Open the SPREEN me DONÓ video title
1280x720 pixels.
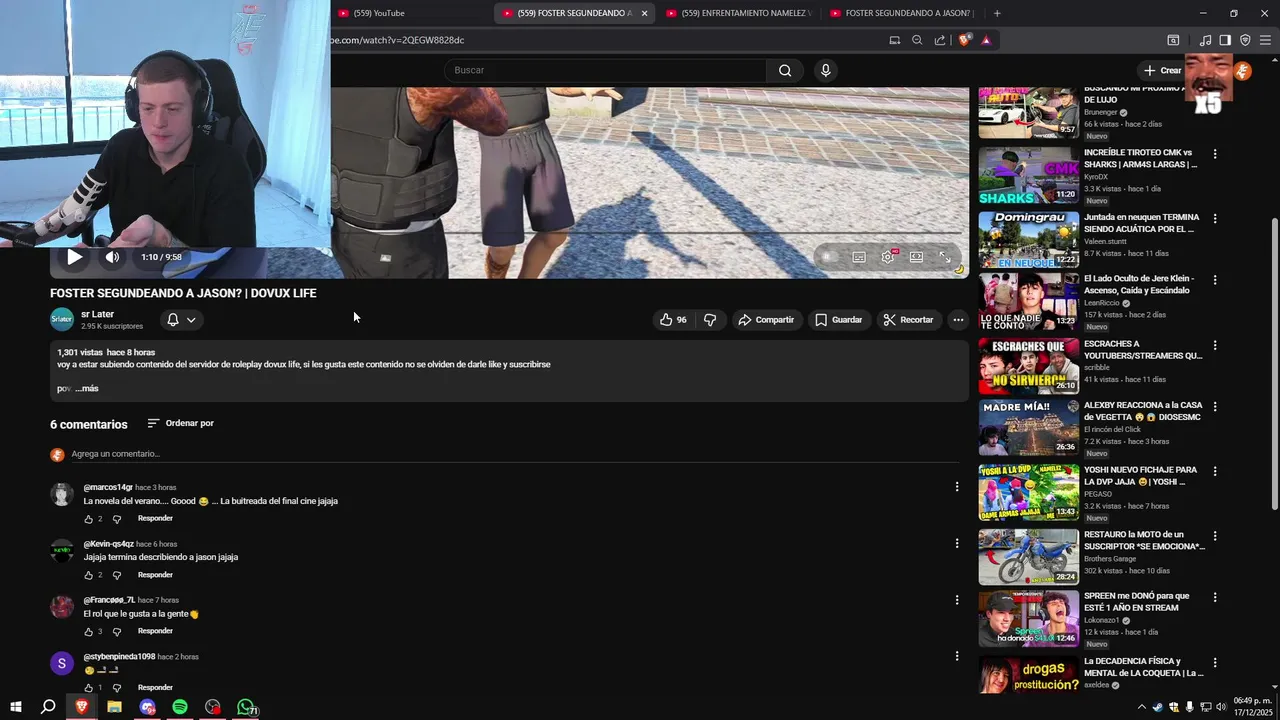1136,601
